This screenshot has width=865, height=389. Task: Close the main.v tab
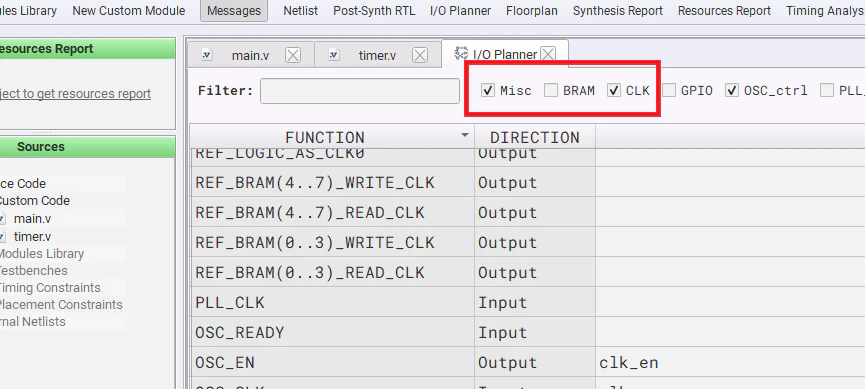tap(293, 55)
